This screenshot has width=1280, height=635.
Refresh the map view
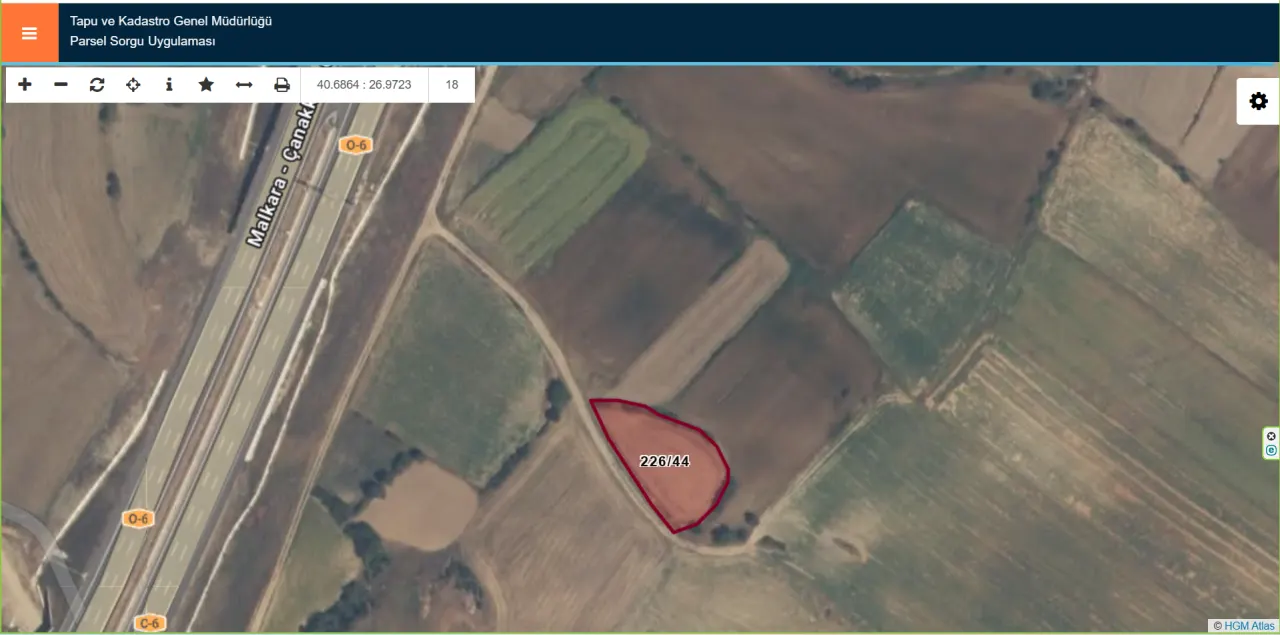click(x=97, y=85)
